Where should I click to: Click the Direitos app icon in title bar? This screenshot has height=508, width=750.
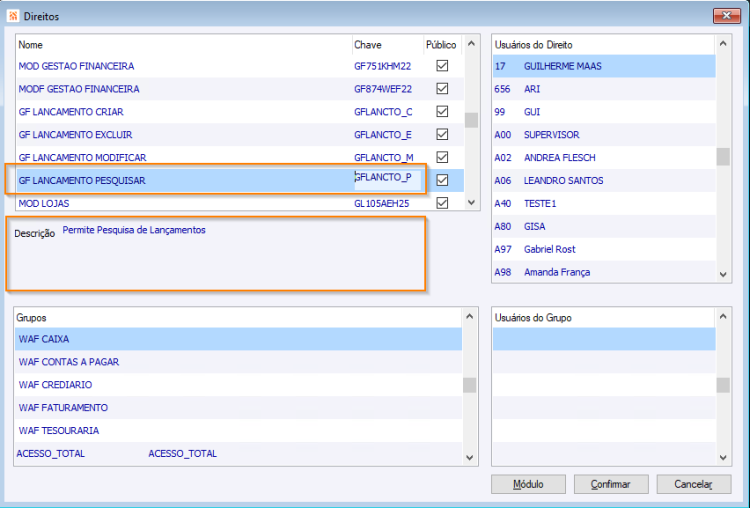tap(13, 16)
